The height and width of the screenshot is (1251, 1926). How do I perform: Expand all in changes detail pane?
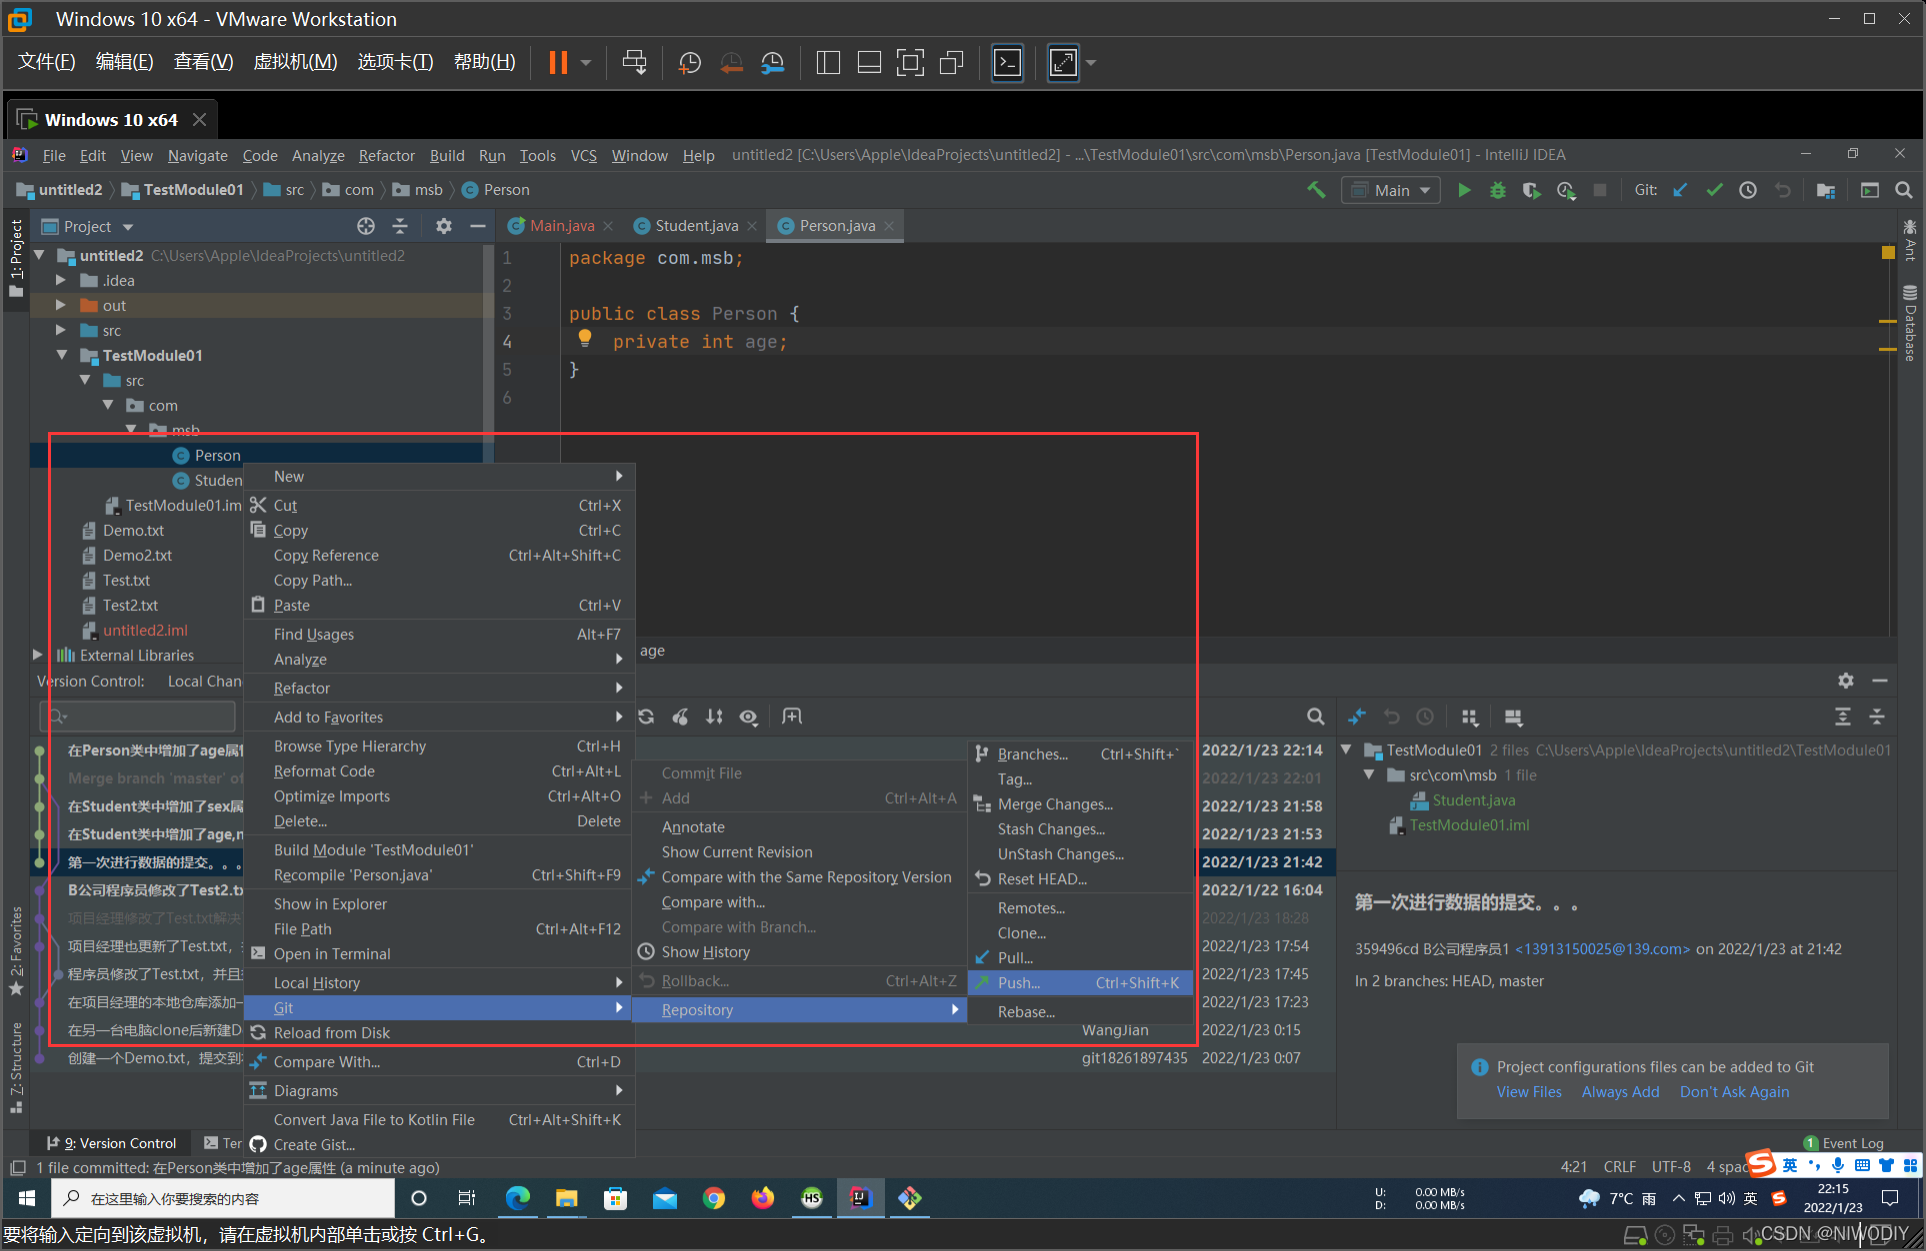[x=1843, y=717]
